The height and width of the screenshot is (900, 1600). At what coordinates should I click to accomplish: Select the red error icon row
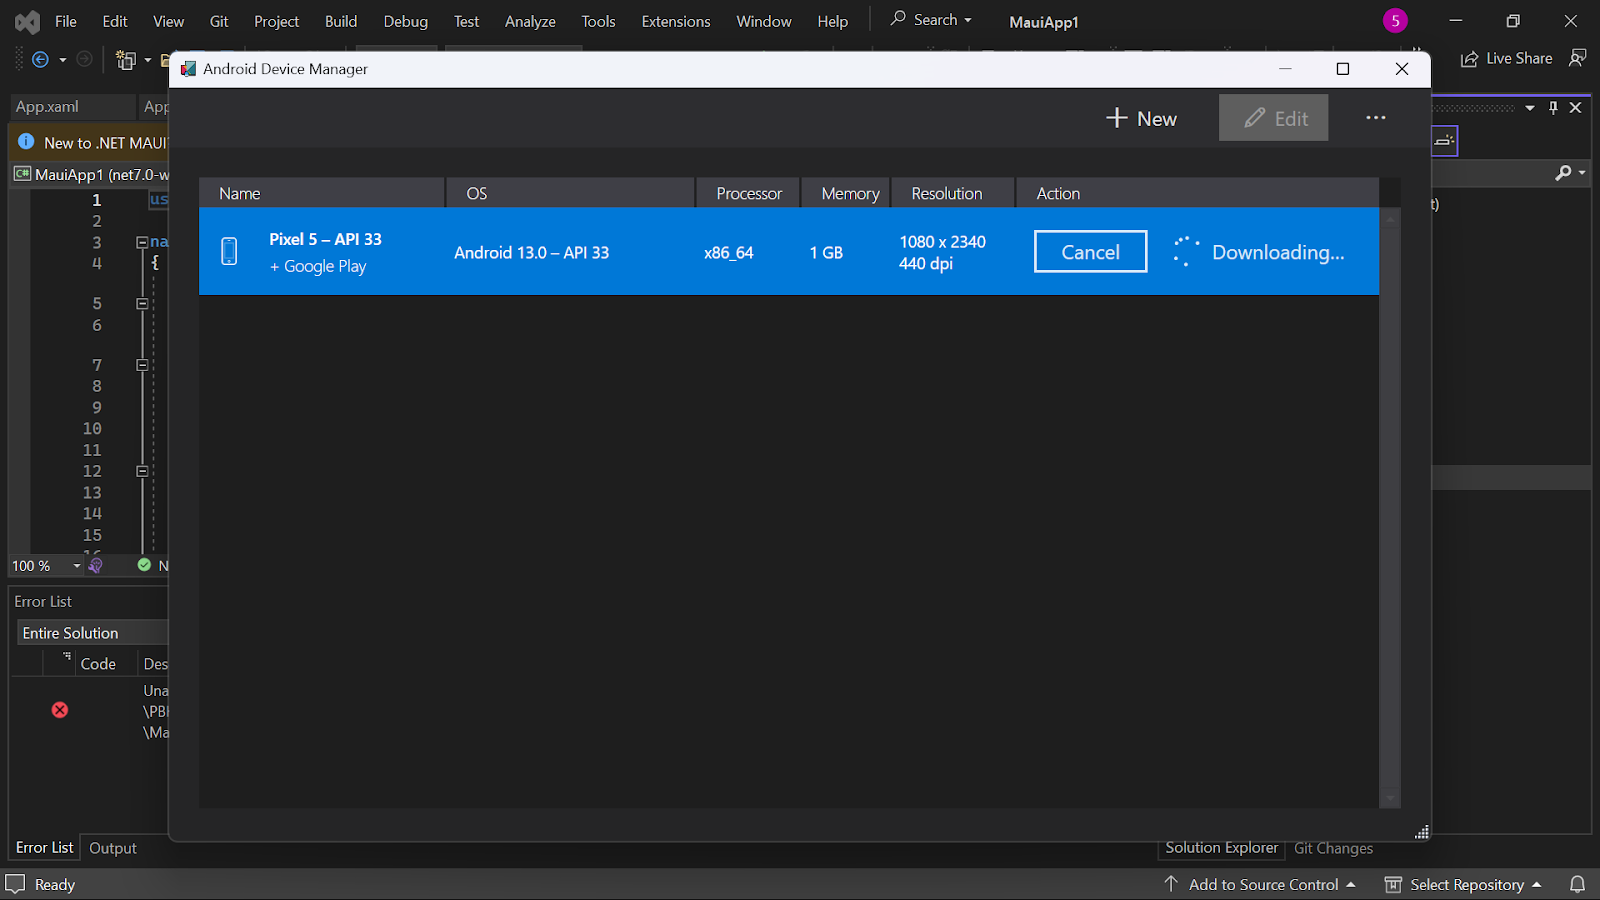(x=60, y=710)
